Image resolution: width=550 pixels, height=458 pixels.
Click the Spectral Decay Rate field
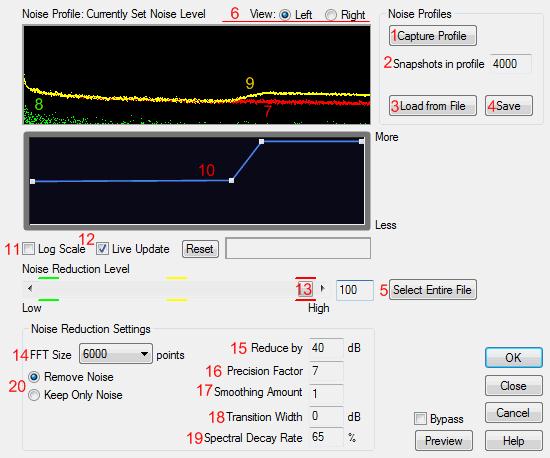[326, 437]
